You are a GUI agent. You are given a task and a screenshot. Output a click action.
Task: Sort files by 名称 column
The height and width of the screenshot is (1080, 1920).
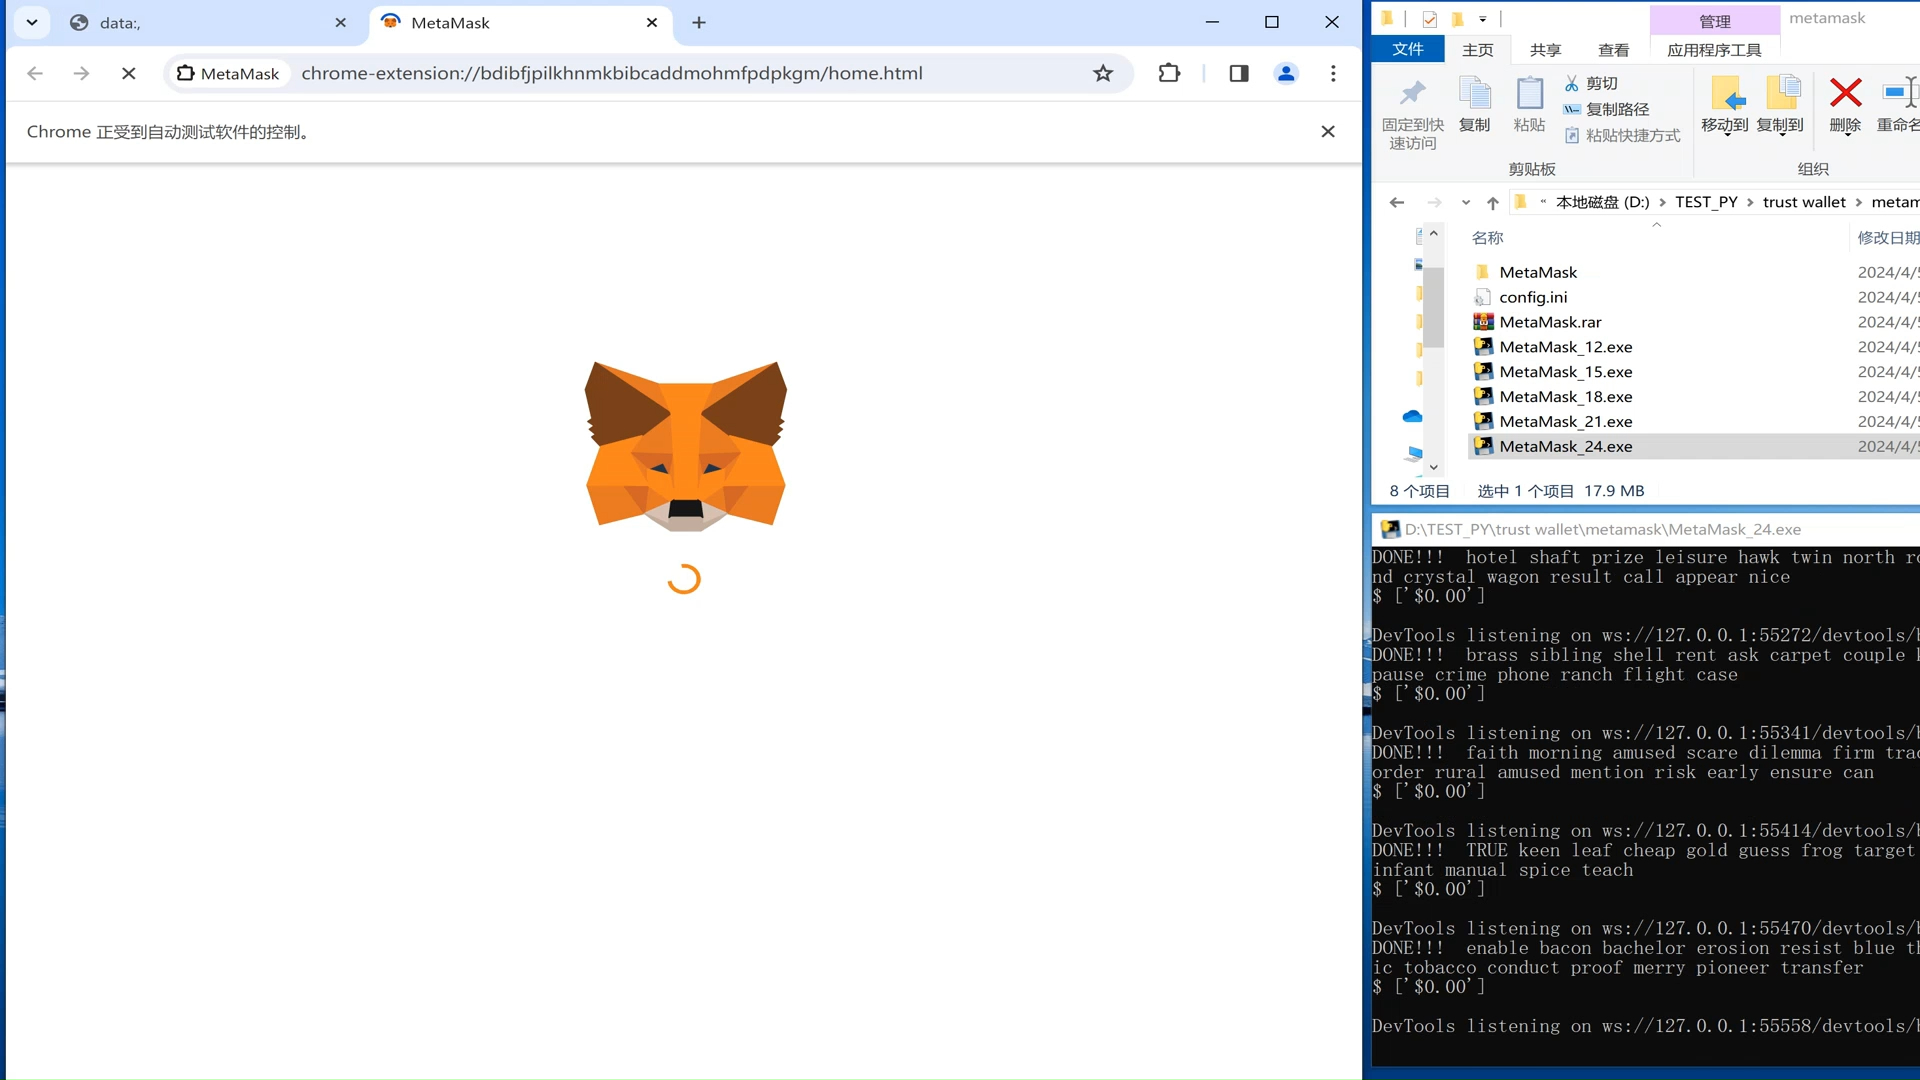1487,238
